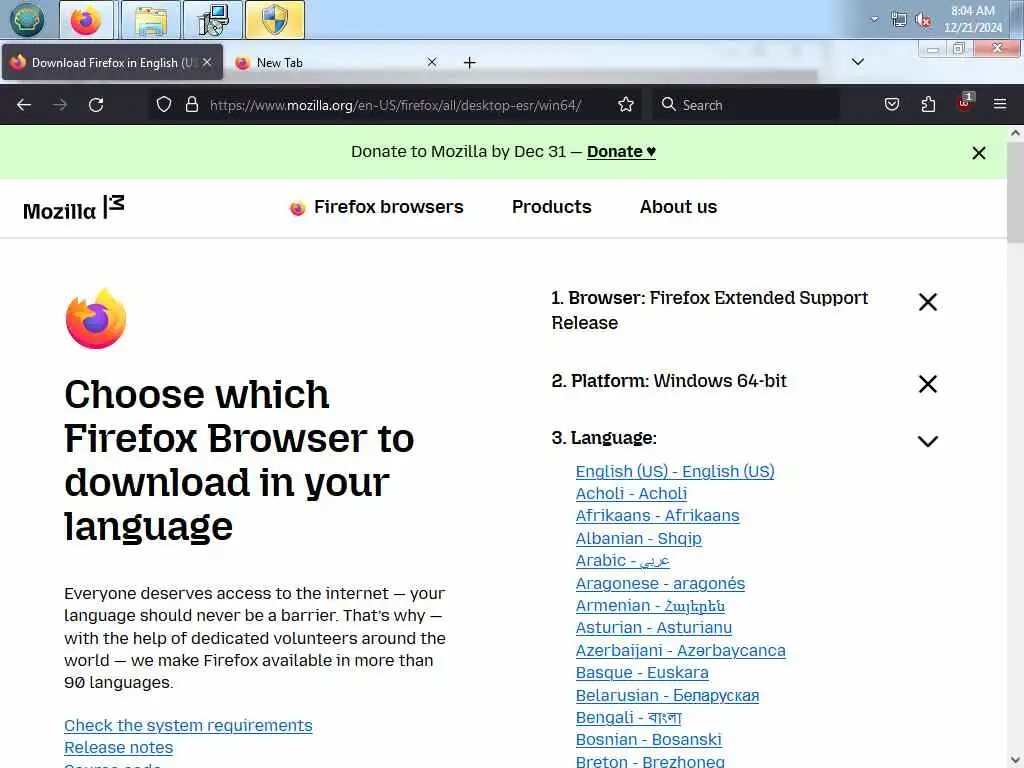Switch to the Download Firefox tab
The height and width of the screenshot is (768, 1024).
point(112,63)
